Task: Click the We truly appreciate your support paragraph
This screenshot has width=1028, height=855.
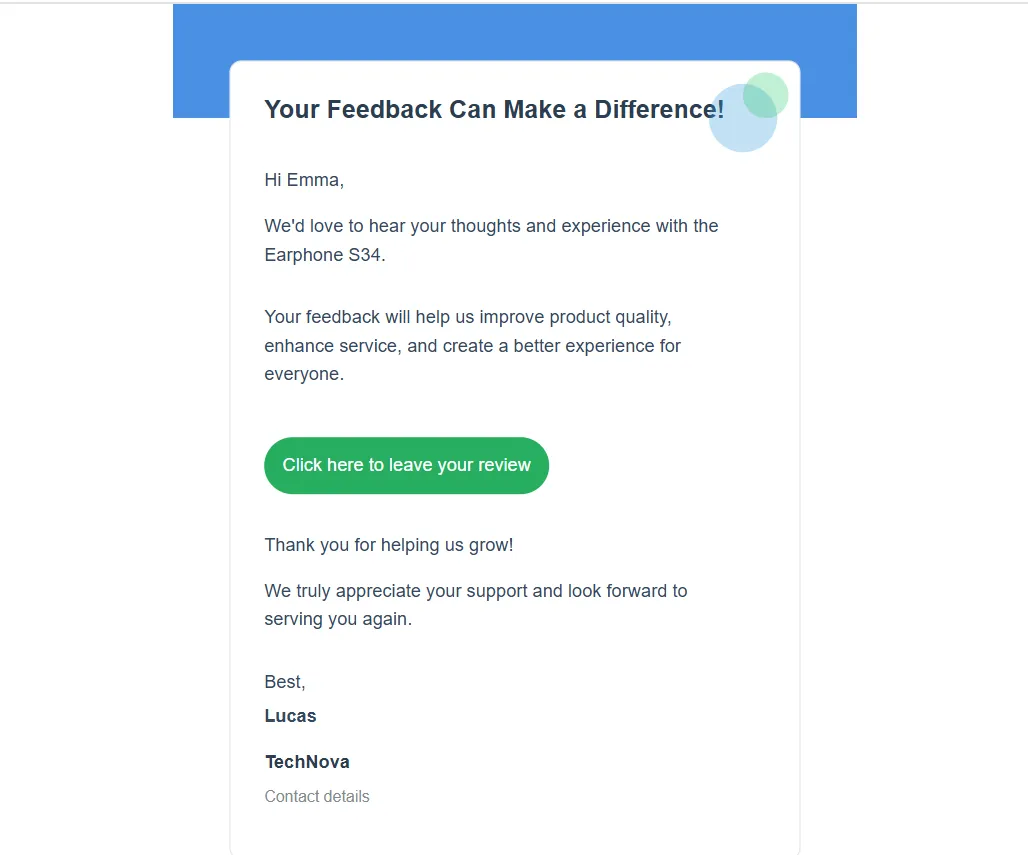Action: click(475, 590)
